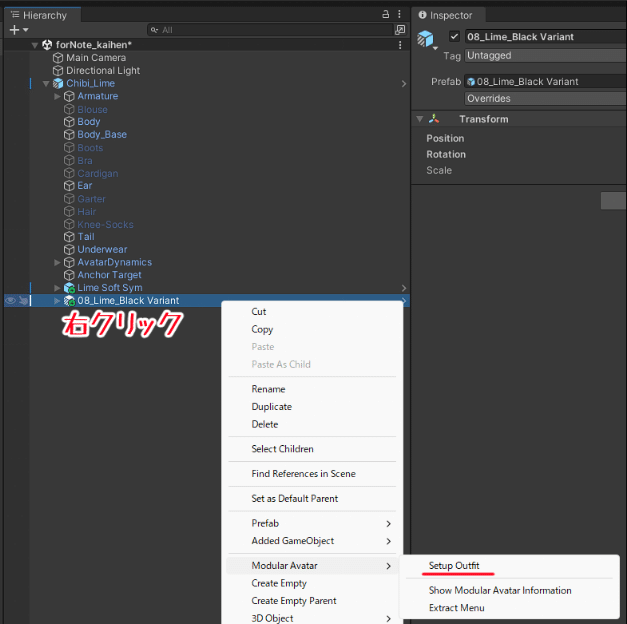Select the Body_Base object
This screenshot has width=627, height=624.
pos(102,134)
